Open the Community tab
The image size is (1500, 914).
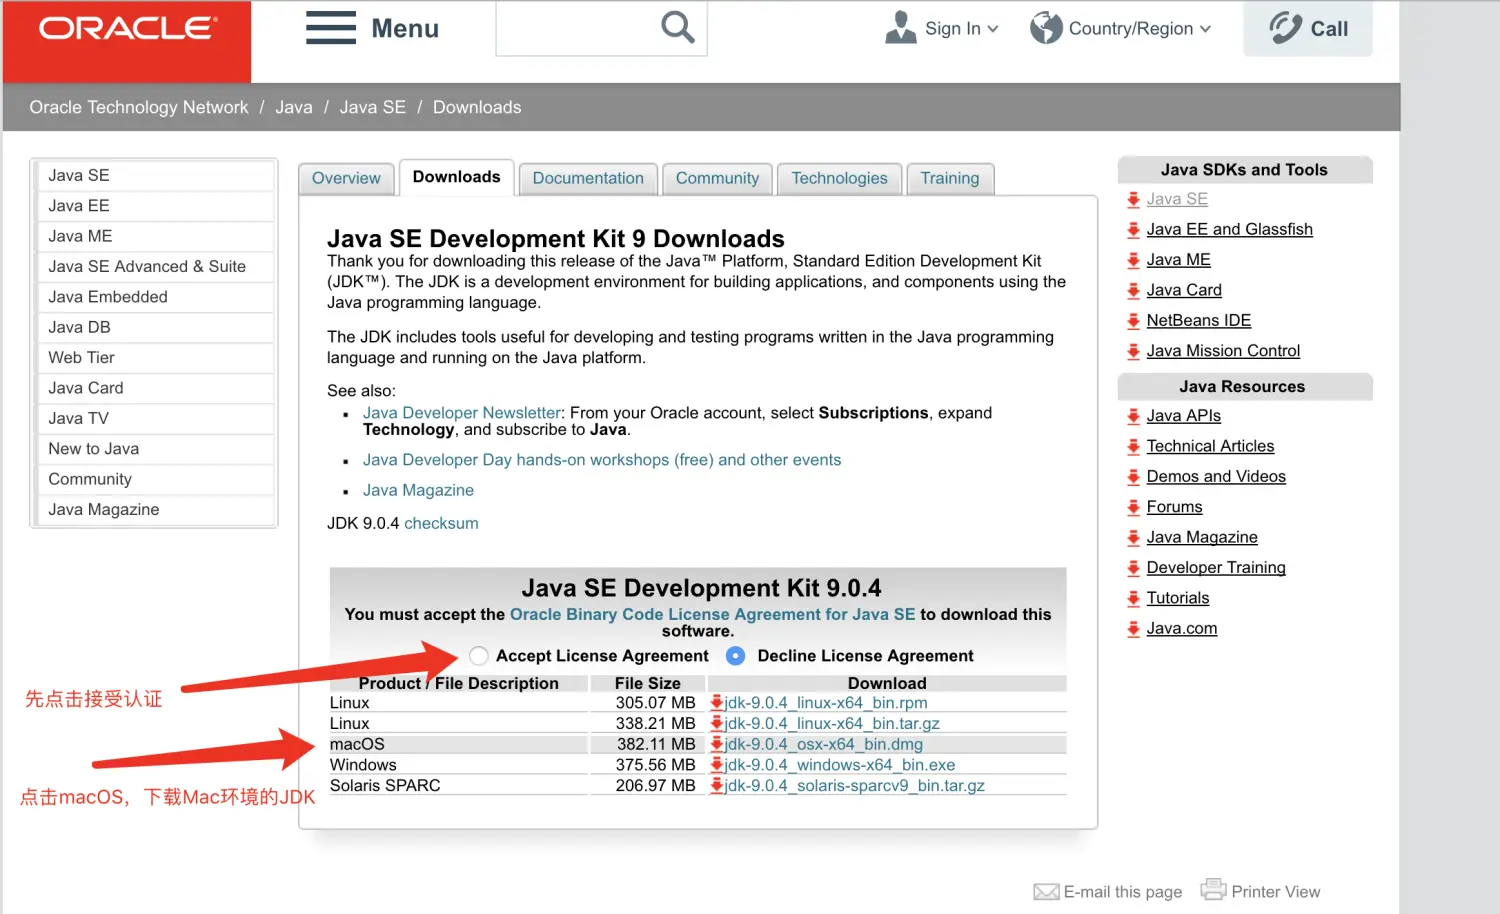(x=717, y=179)
